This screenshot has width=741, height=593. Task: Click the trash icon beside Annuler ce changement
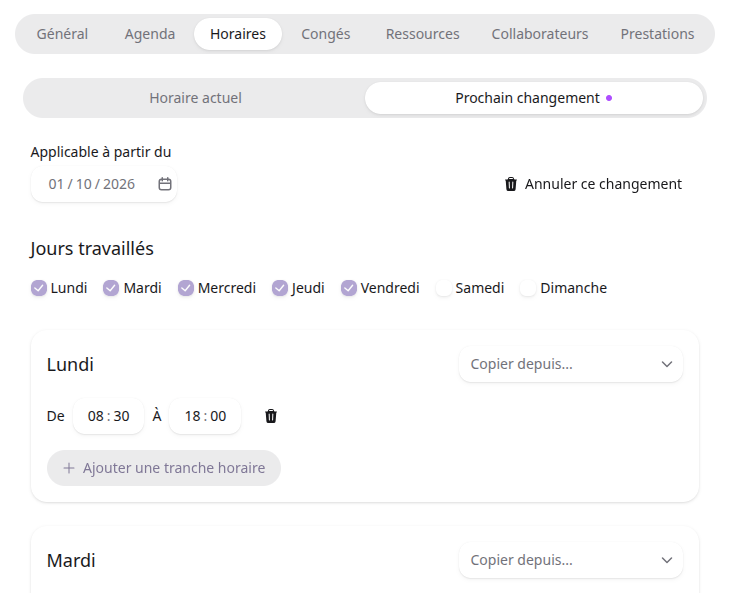(511, 184)
